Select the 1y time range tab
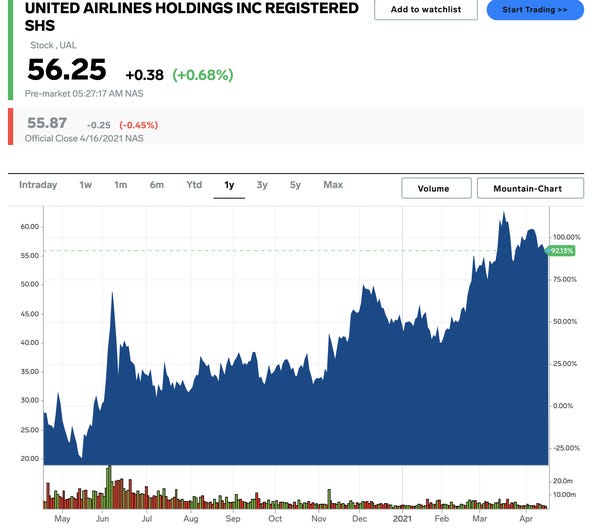 pos(229,185)
